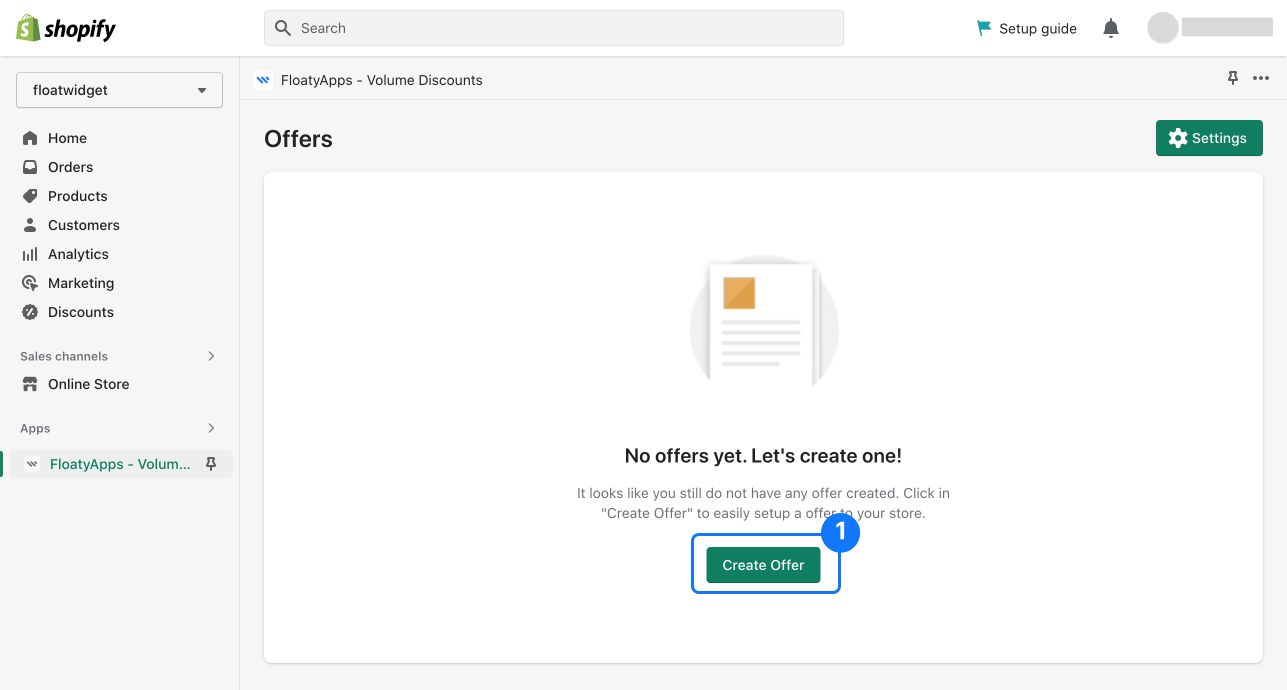Open the Products page

click(77, 196)
